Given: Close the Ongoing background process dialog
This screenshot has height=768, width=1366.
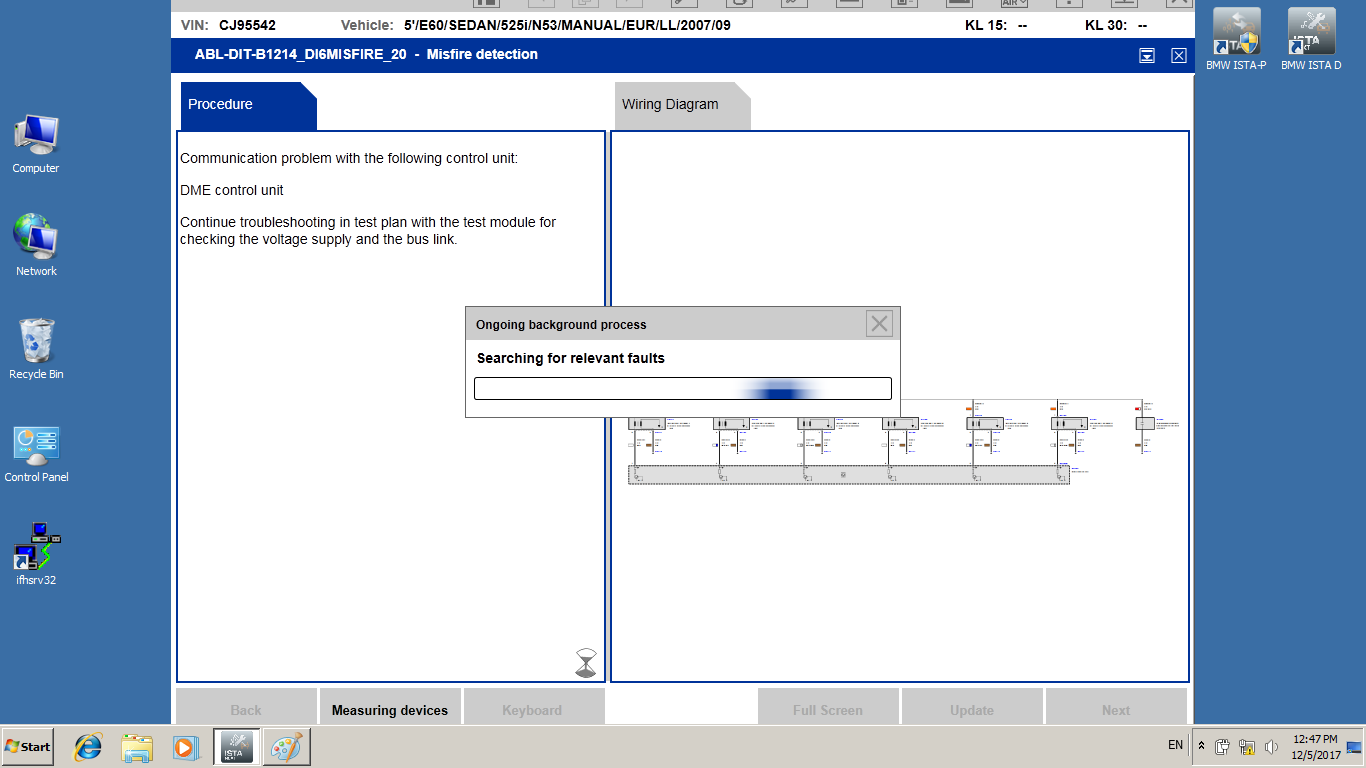Looking at the screenshot, I should 879,323.
